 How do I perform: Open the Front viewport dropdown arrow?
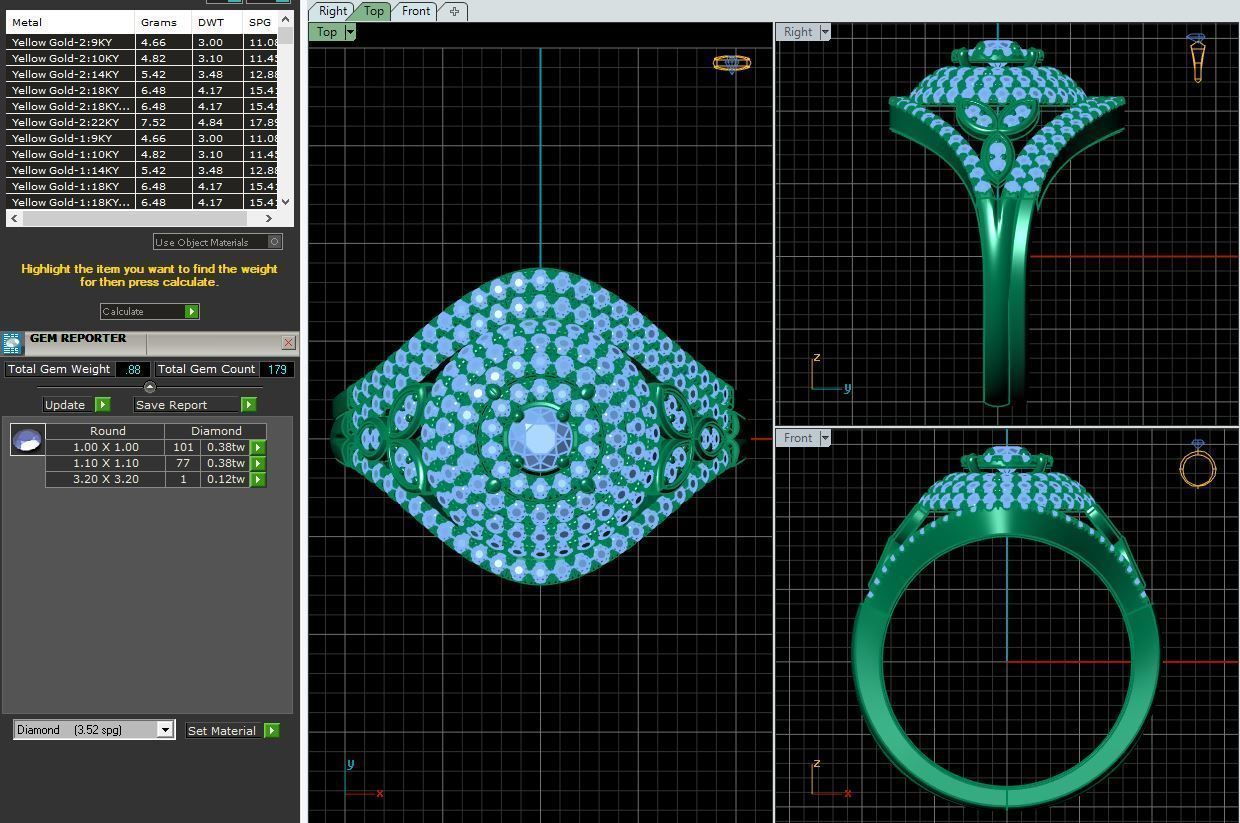click(825, 438)
